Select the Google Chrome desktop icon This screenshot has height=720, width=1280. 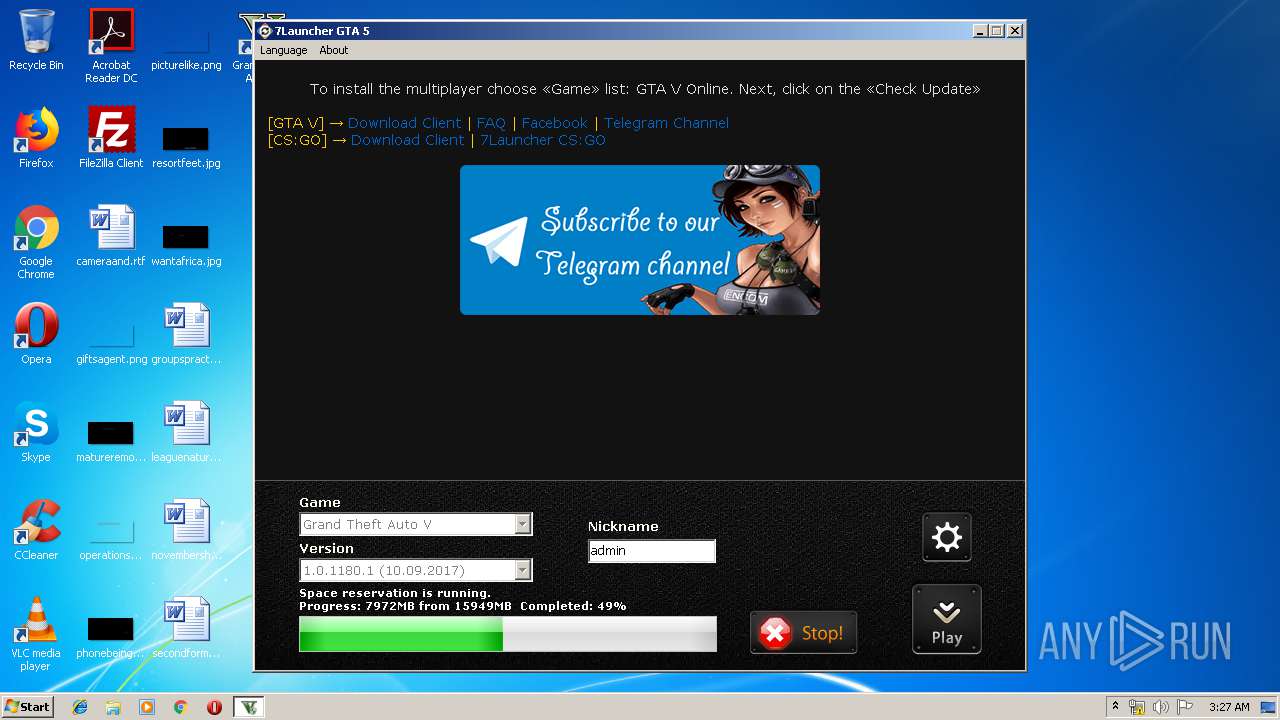36,242
